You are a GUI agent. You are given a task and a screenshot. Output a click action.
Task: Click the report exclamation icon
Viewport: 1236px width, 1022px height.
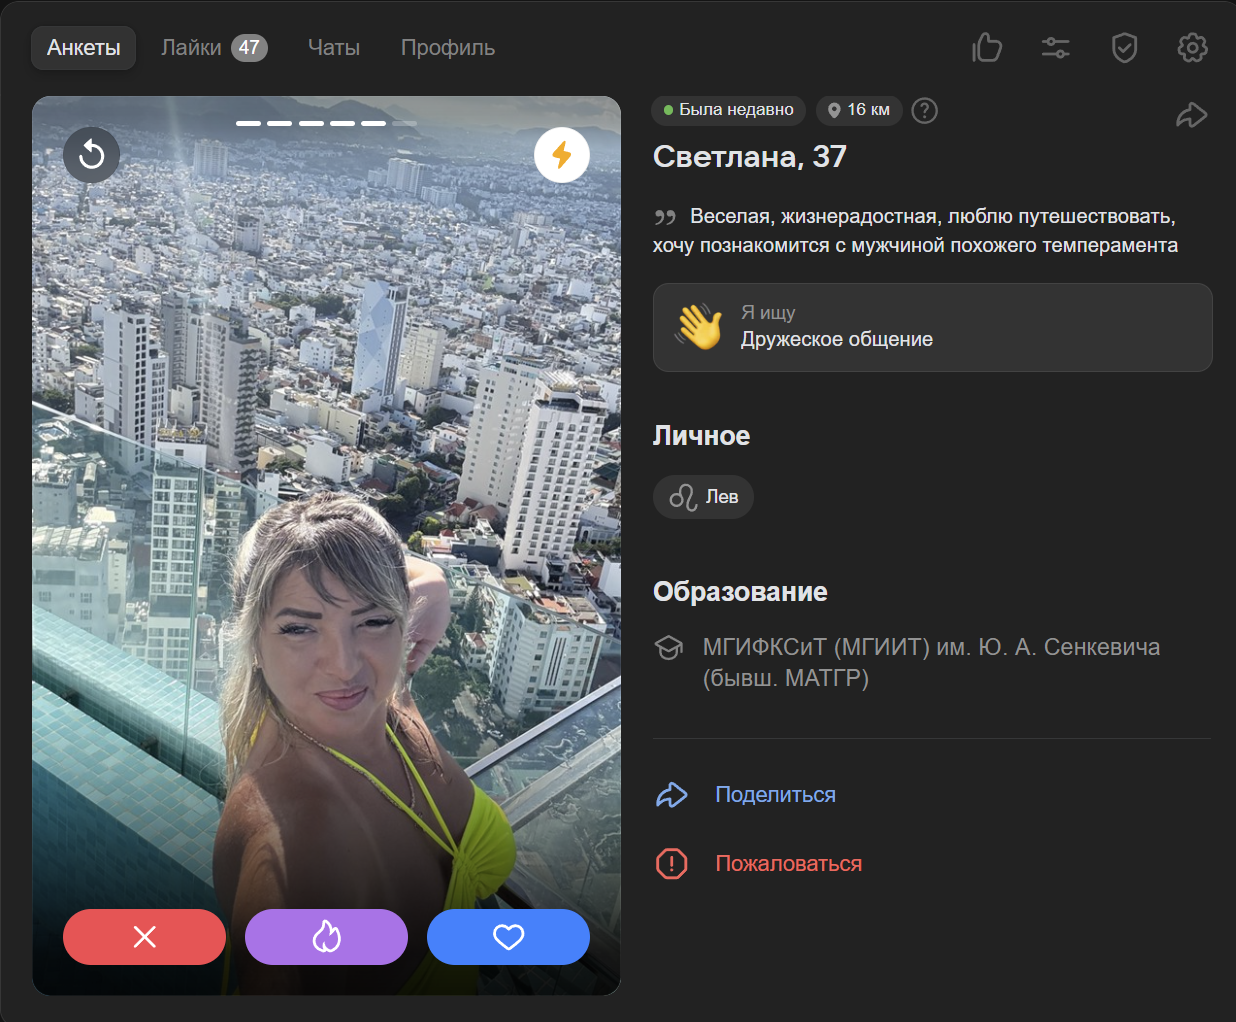(x=671, y=864)
